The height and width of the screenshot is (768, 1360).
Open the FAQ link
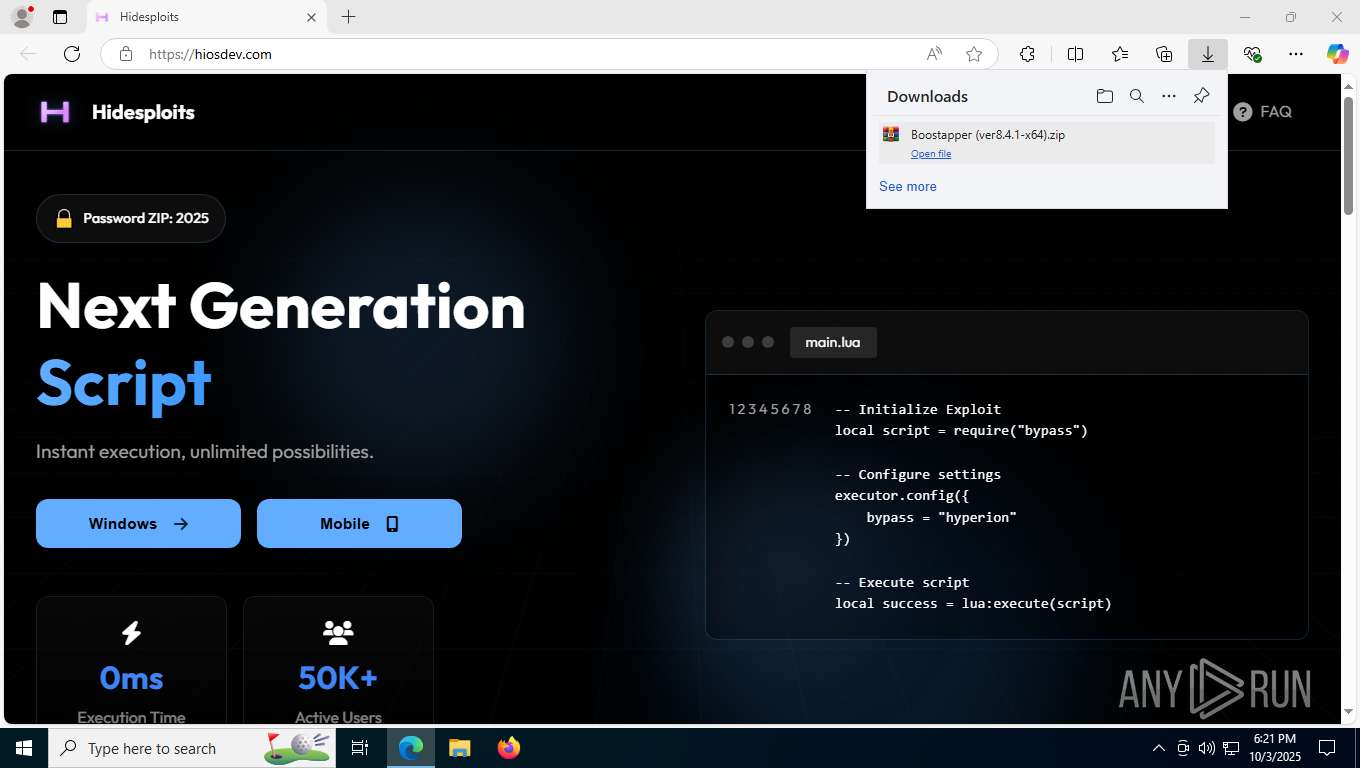coord(1263,112)
